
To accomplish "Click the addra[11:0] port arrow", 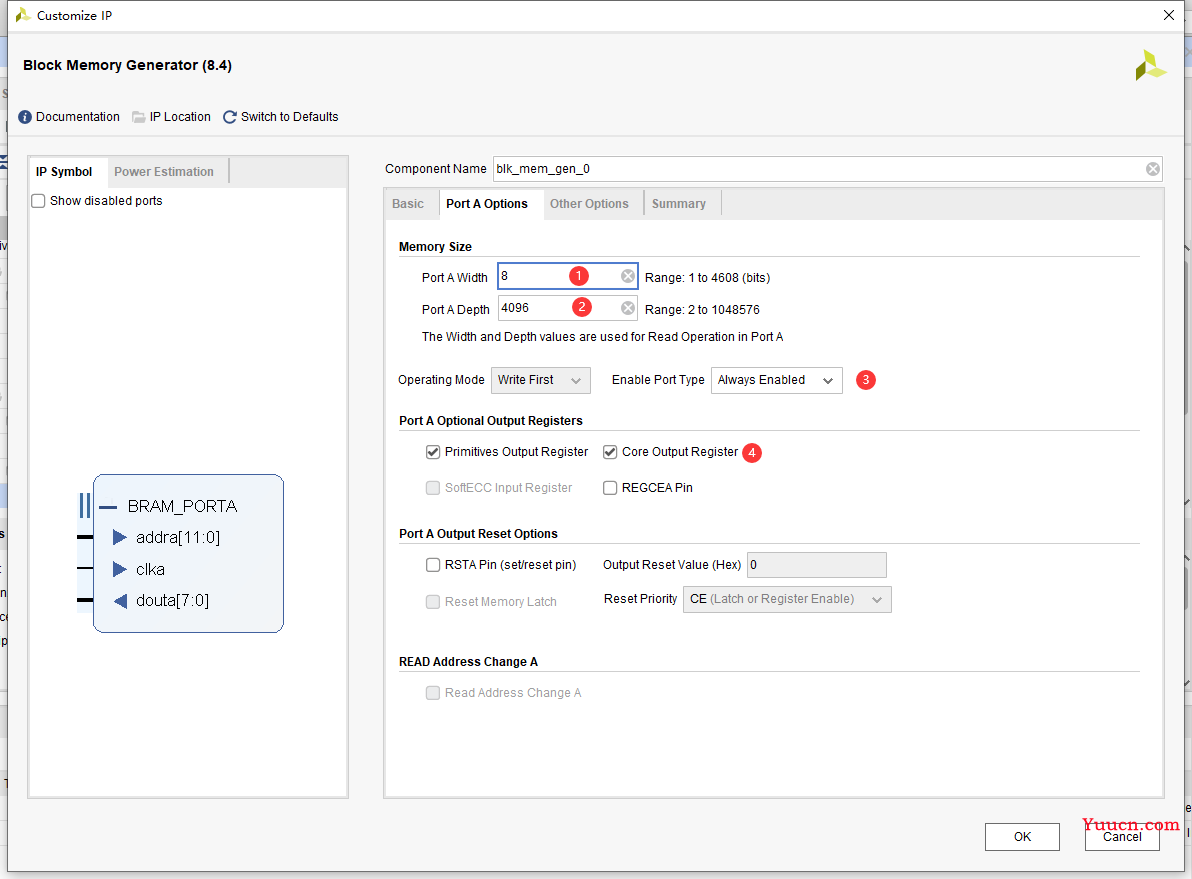I will click(119, 538).
